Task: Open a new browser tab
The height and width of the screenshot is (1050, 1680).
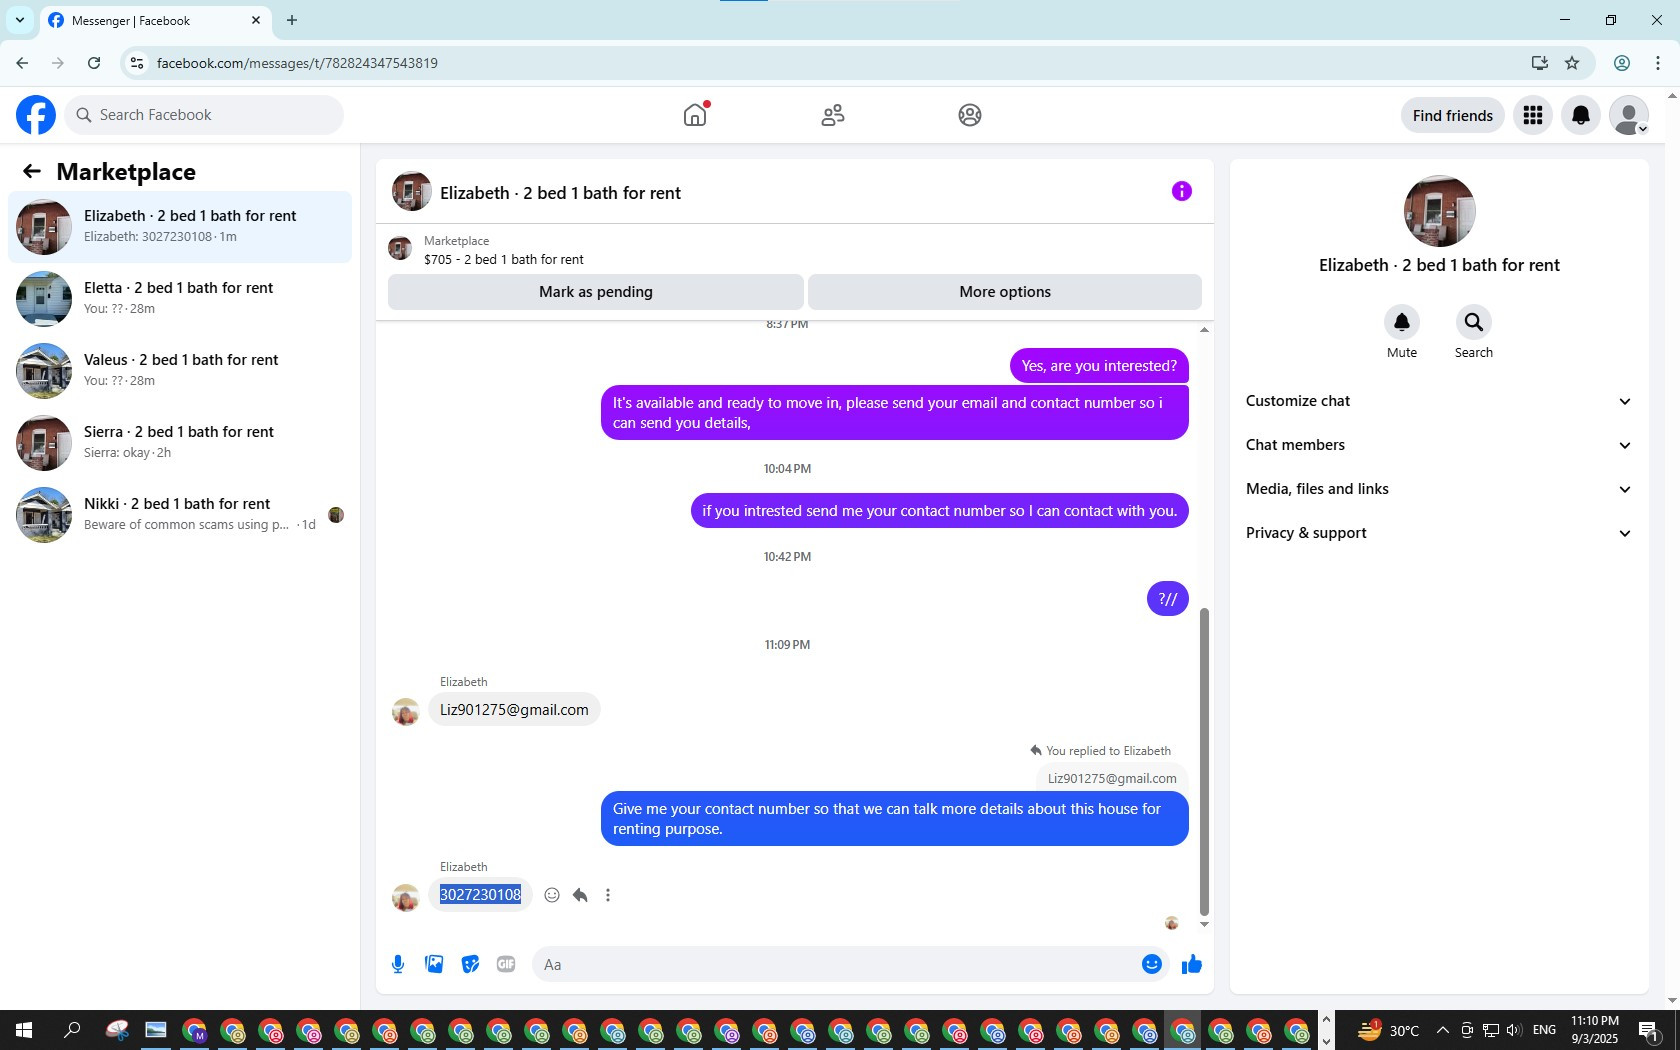Action: pos(292,20)
